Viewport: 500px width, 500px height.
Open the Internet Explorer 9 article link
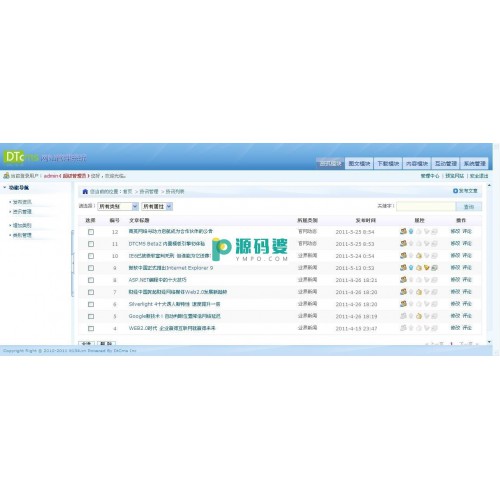[171, 268]
